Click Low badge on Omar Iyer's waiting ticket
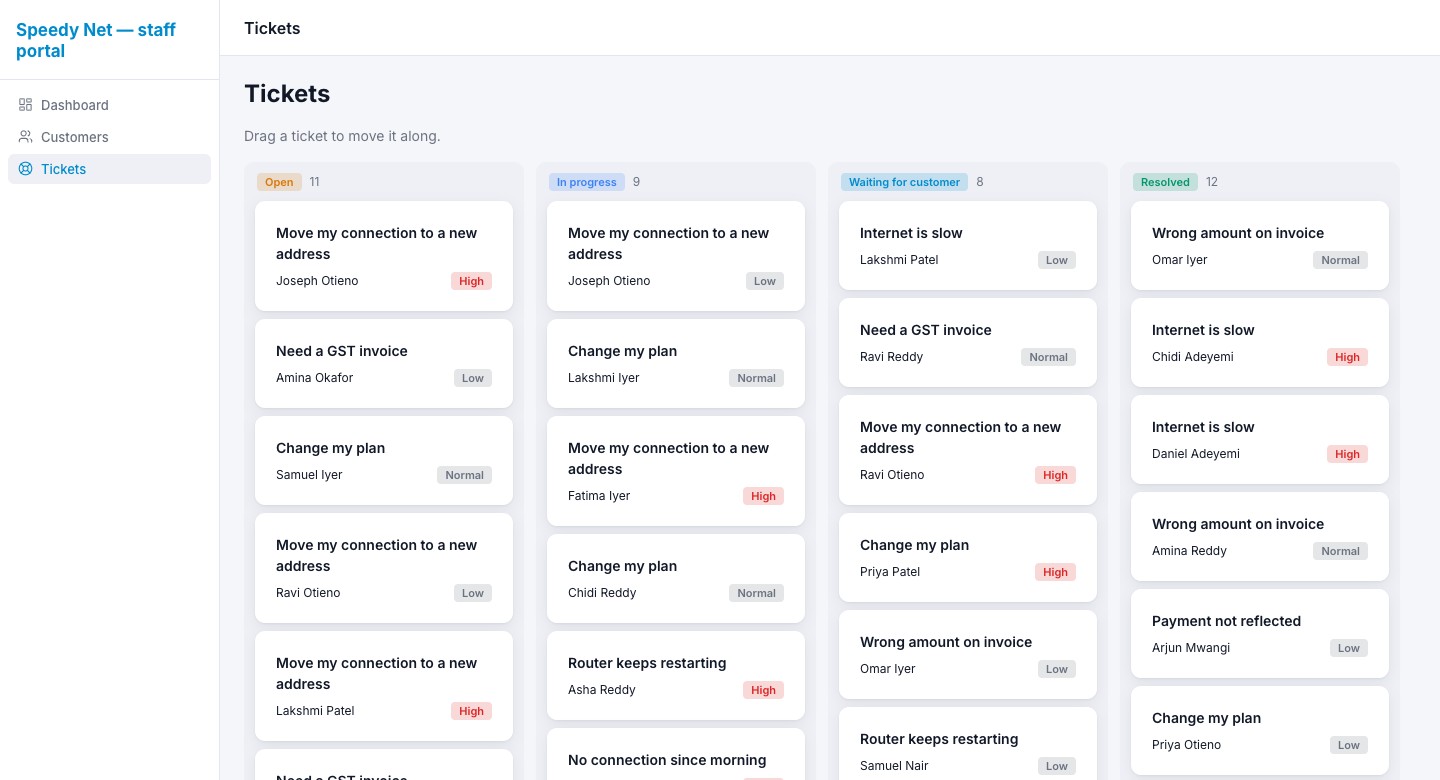This screenshot has width=1440, height=780. (x=1057, y=669)
